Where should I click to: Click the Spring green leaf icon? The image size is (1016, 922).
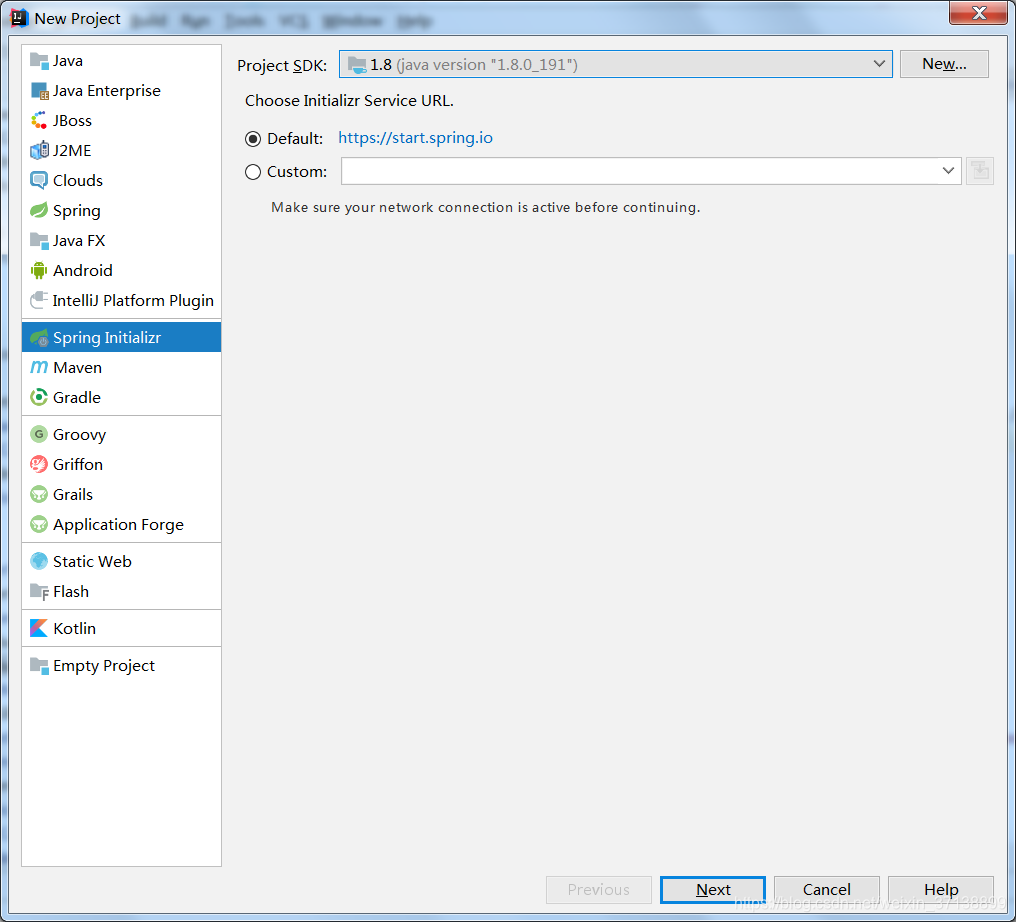39,211
